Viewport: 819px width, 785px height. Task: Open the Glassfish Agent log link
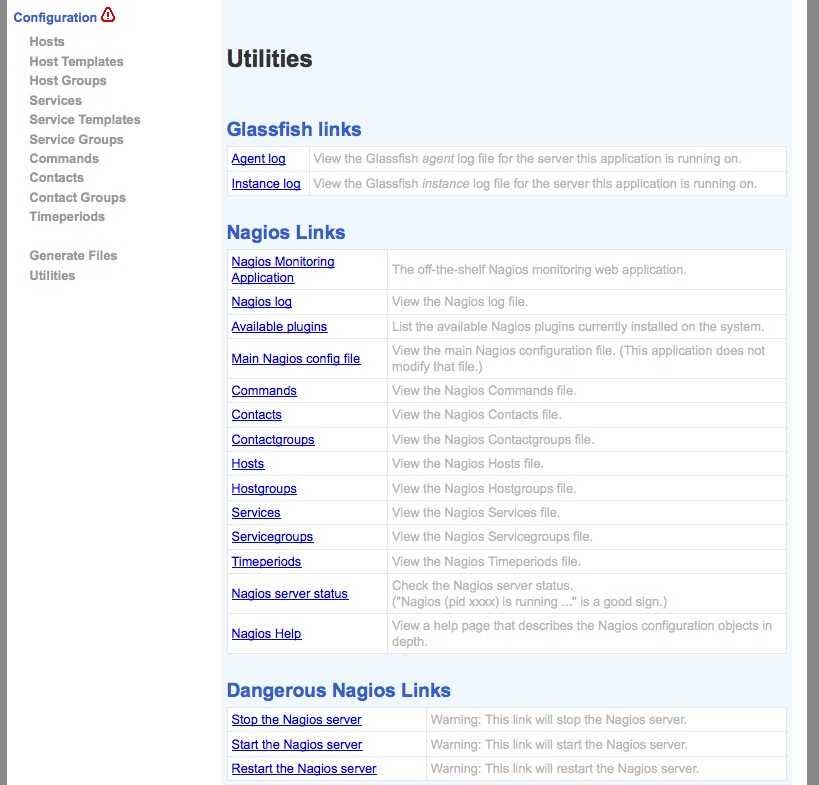[x=259, y=159]
